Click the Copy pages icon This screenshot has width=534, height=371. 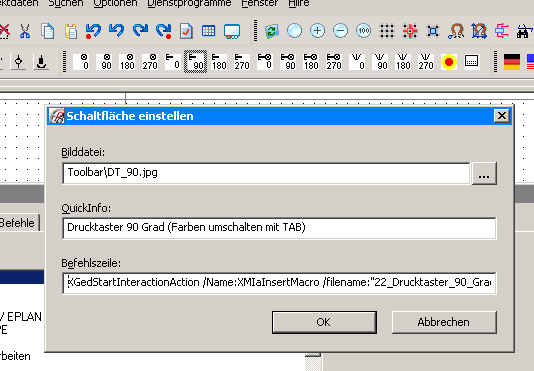click(x=47, y=31)
